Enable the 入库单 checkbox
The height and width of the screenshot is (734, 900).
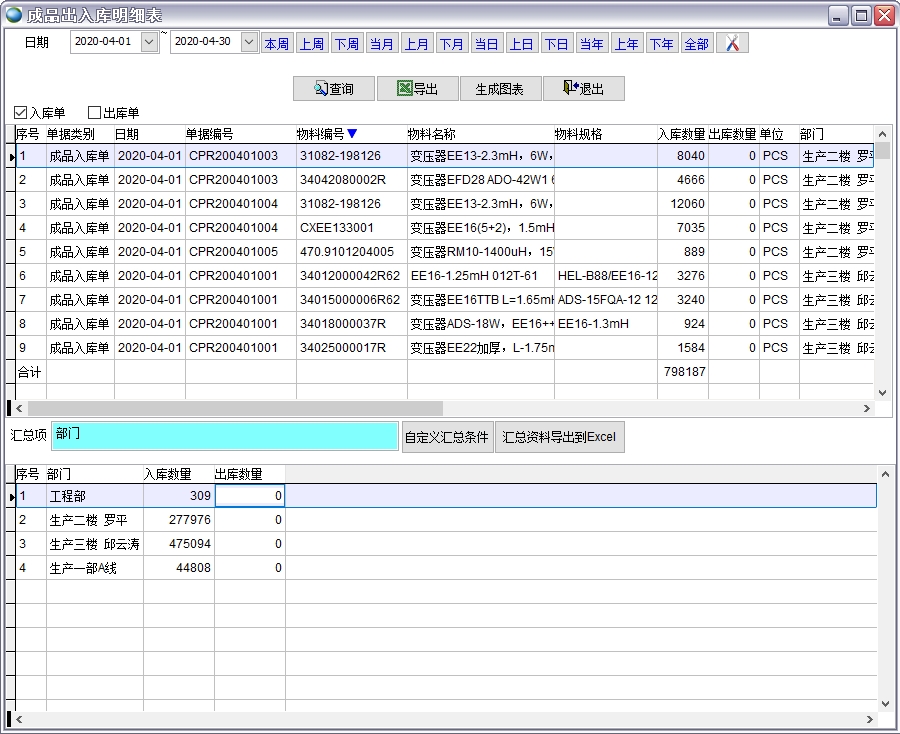tap(21, 113)
